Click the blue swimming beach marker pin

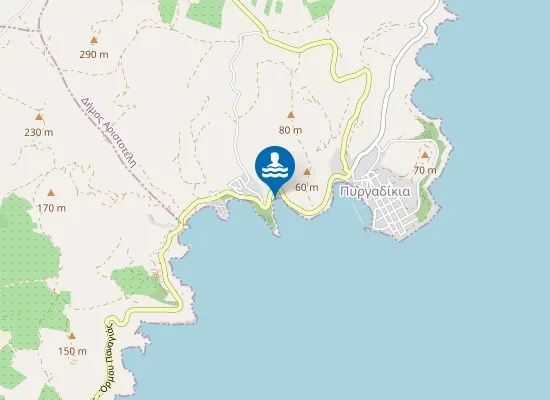coord(275,168)
